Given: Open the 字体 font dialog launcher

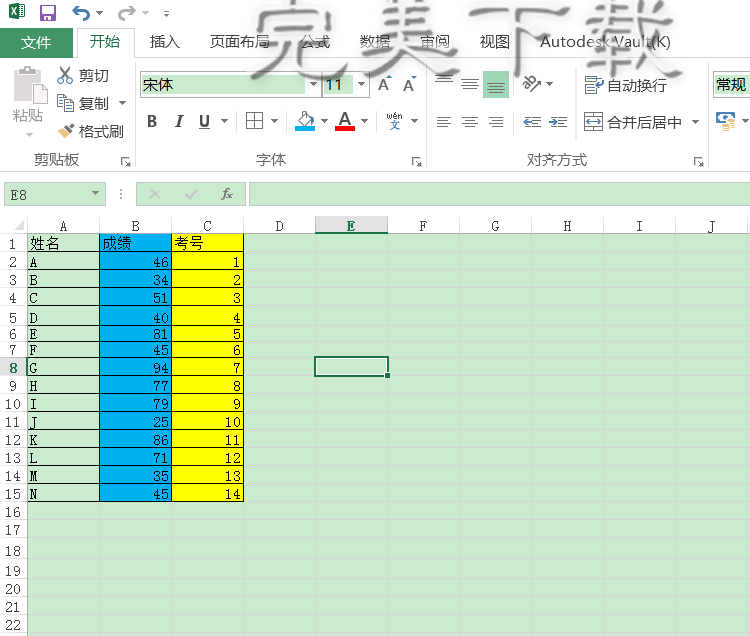Looking at the screenshot, I should click(417, 162).
